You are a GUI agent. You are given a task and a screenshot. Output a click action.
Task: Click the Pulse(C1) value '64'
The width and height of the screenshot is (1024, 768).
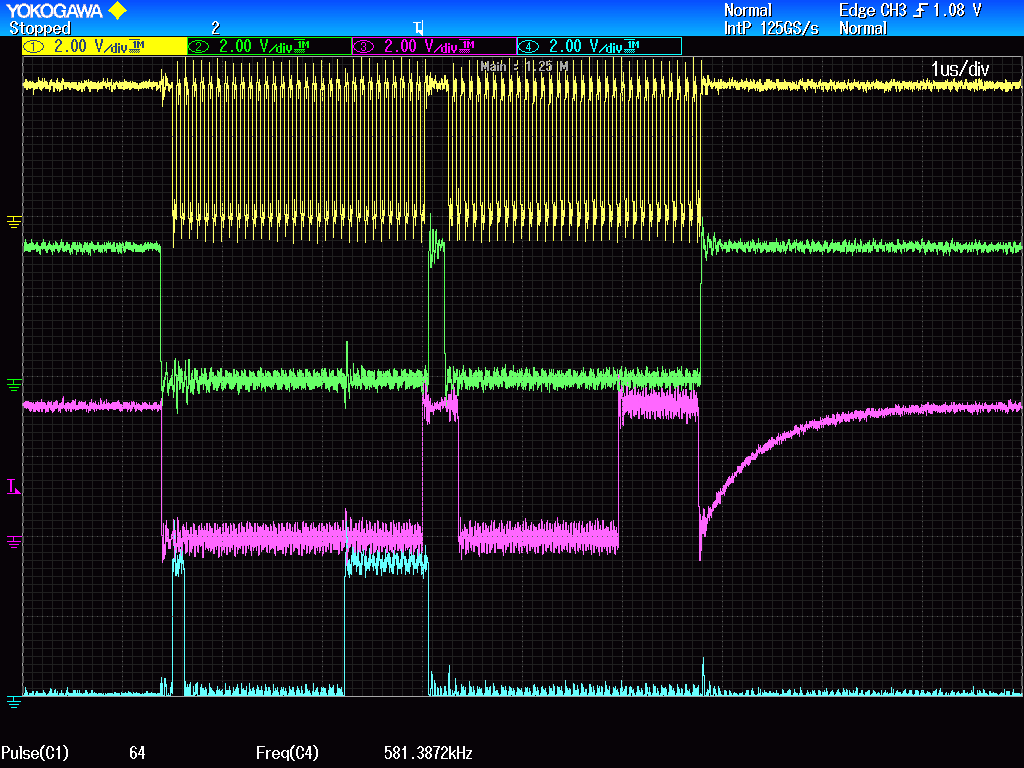coord(137,753)
